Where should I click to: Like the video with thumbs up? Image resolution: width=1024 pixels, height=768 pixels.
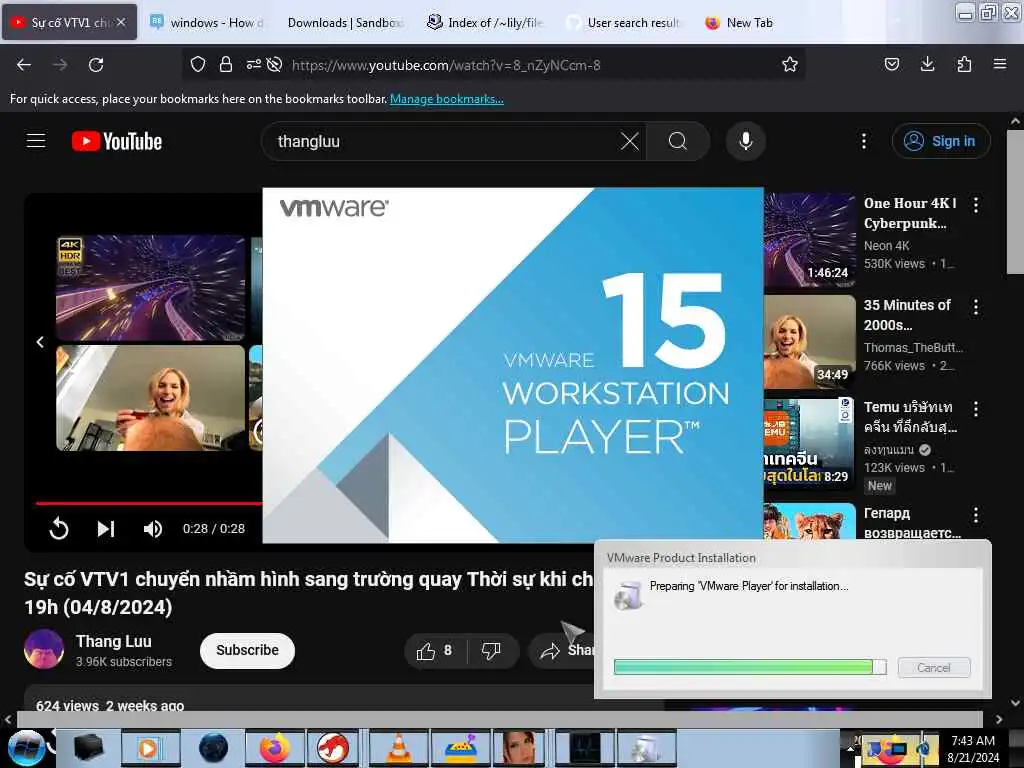click(435, 650)
